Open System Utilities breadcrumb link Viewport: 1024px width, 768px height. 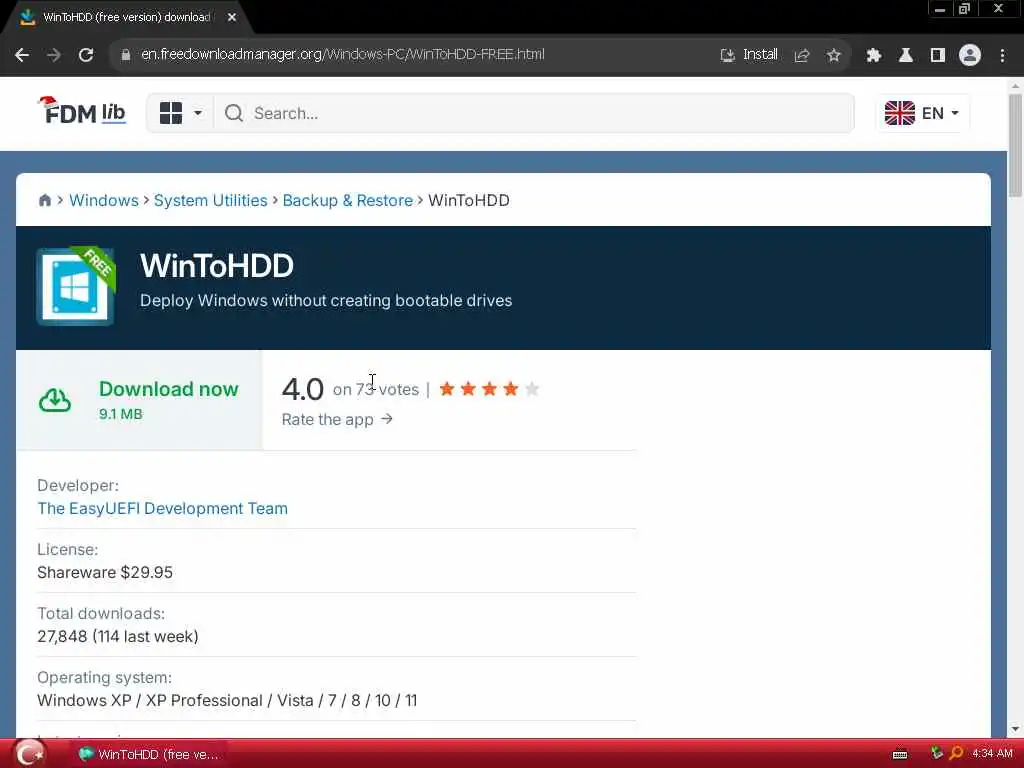[x=210, y=200]
